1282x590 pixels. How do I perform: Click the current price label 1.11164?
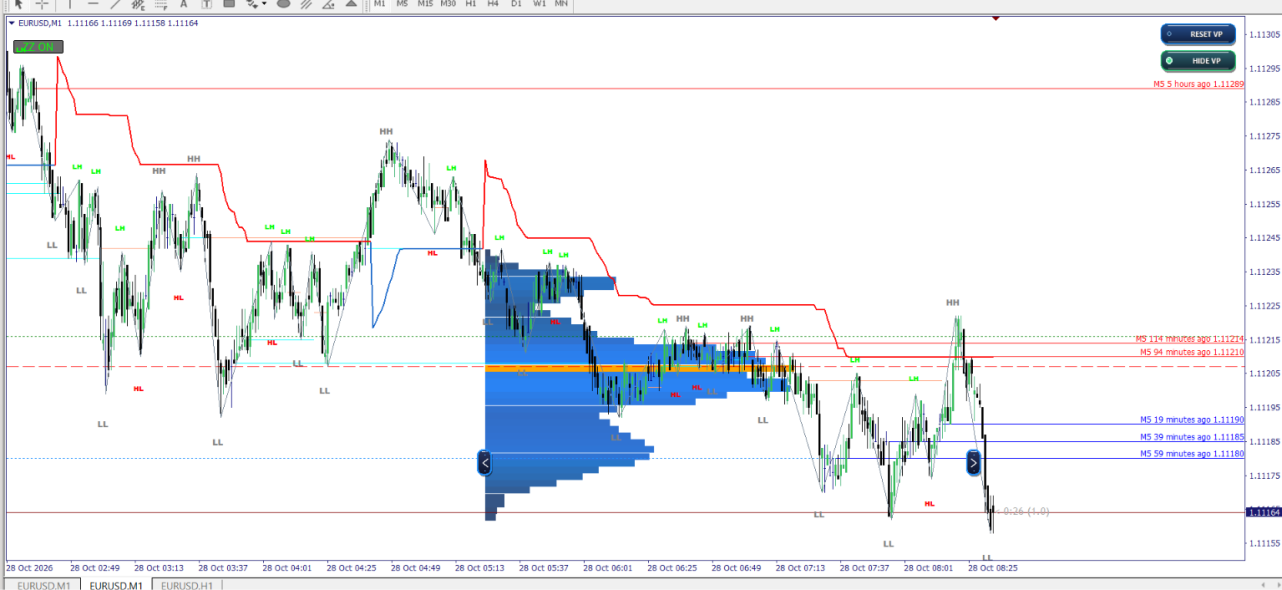click(x=1263, y=512)
